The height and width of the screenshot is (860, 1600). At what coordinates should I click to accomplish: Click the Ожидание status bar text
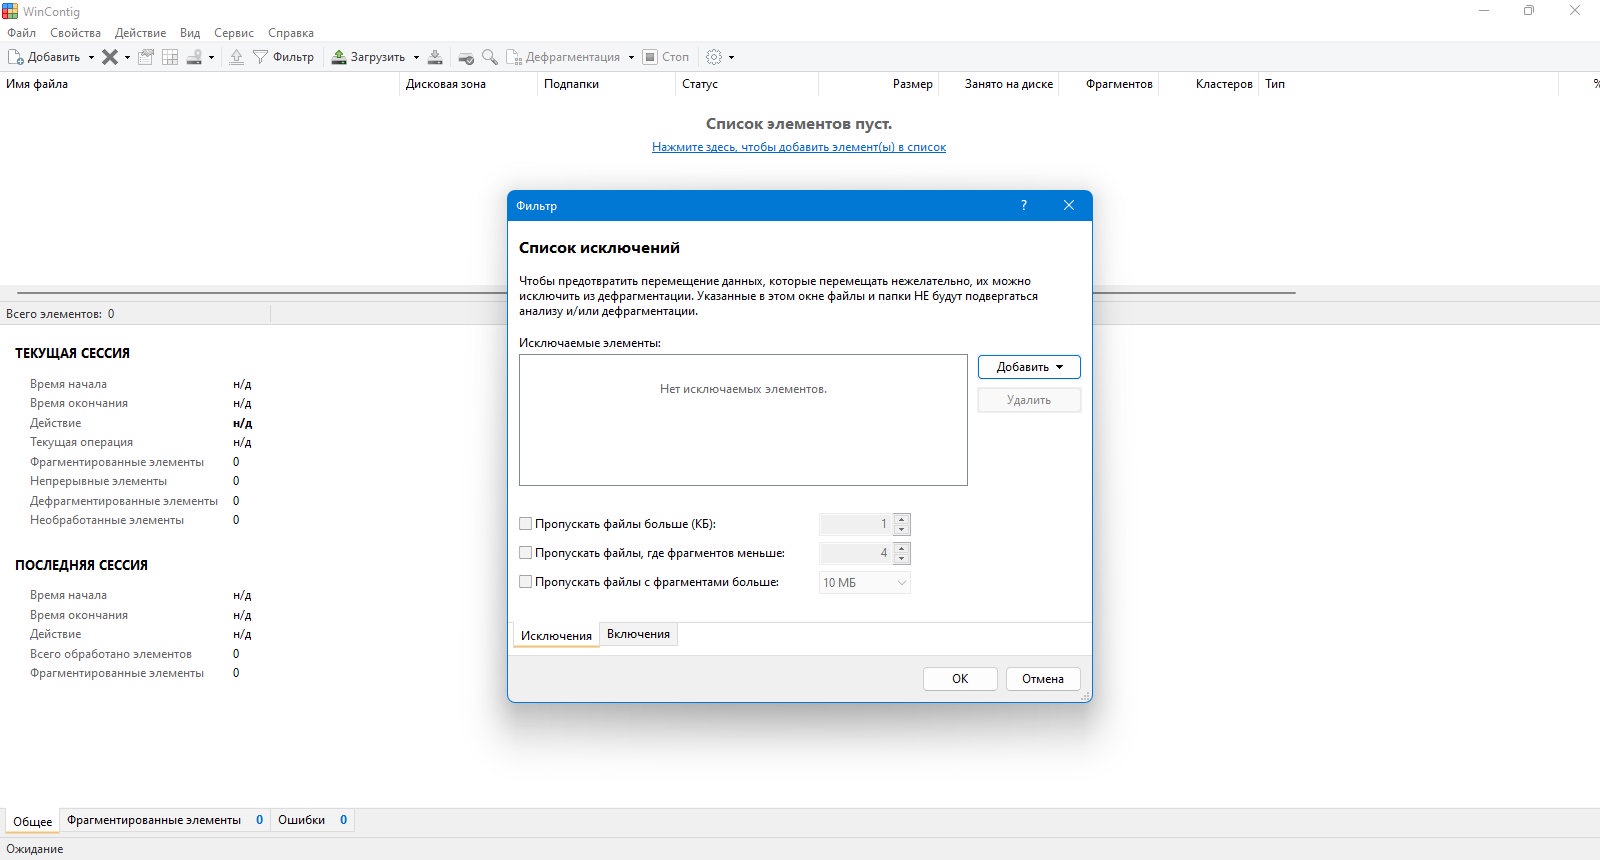click(35, 849)
